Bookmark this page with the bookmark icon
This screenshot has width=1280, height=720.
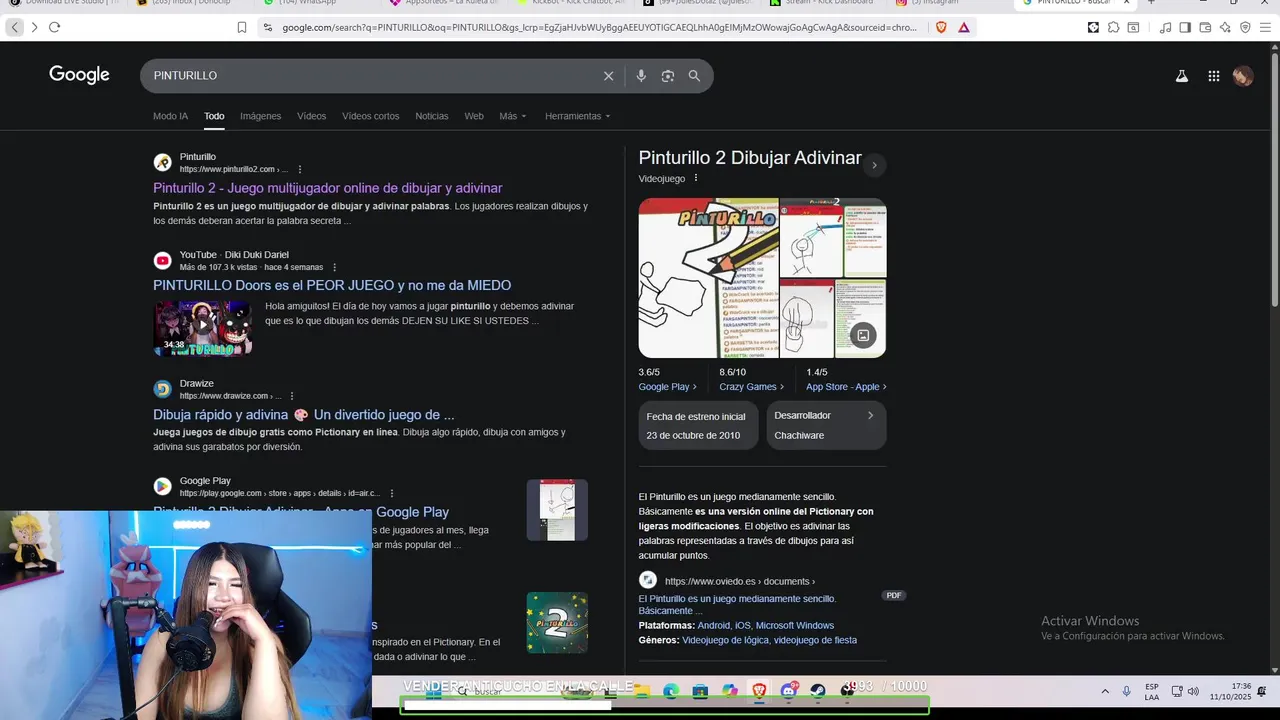pyautogui.click(x=242, y=27)
